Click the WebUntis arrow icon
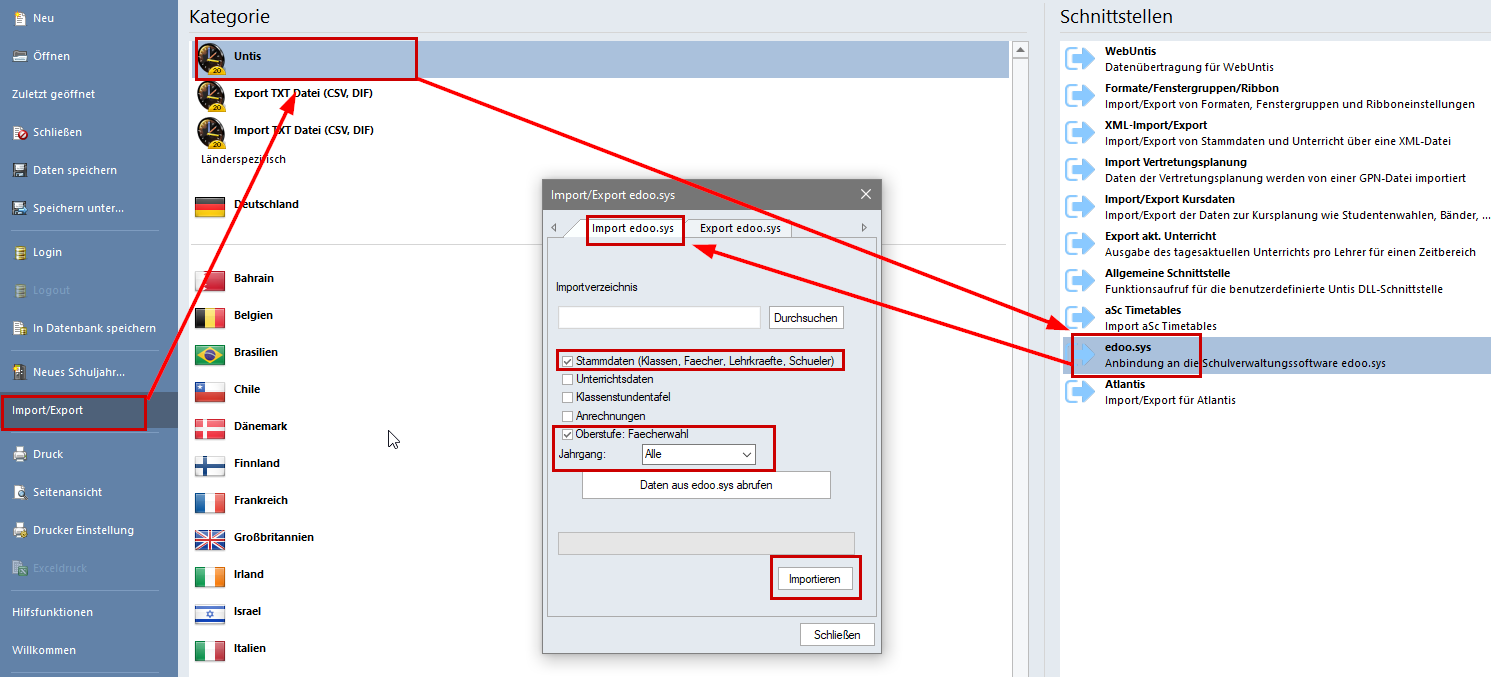 point(1081,59)
